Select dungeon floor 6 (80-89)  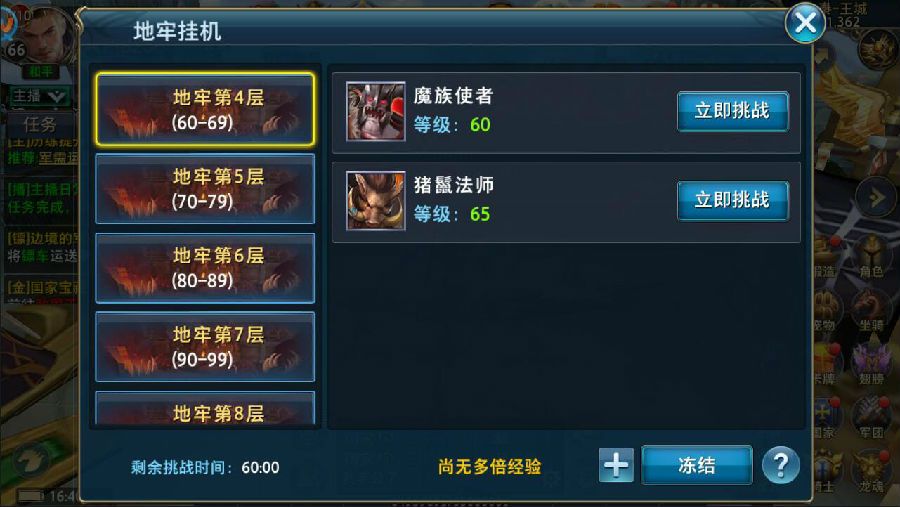205,268
